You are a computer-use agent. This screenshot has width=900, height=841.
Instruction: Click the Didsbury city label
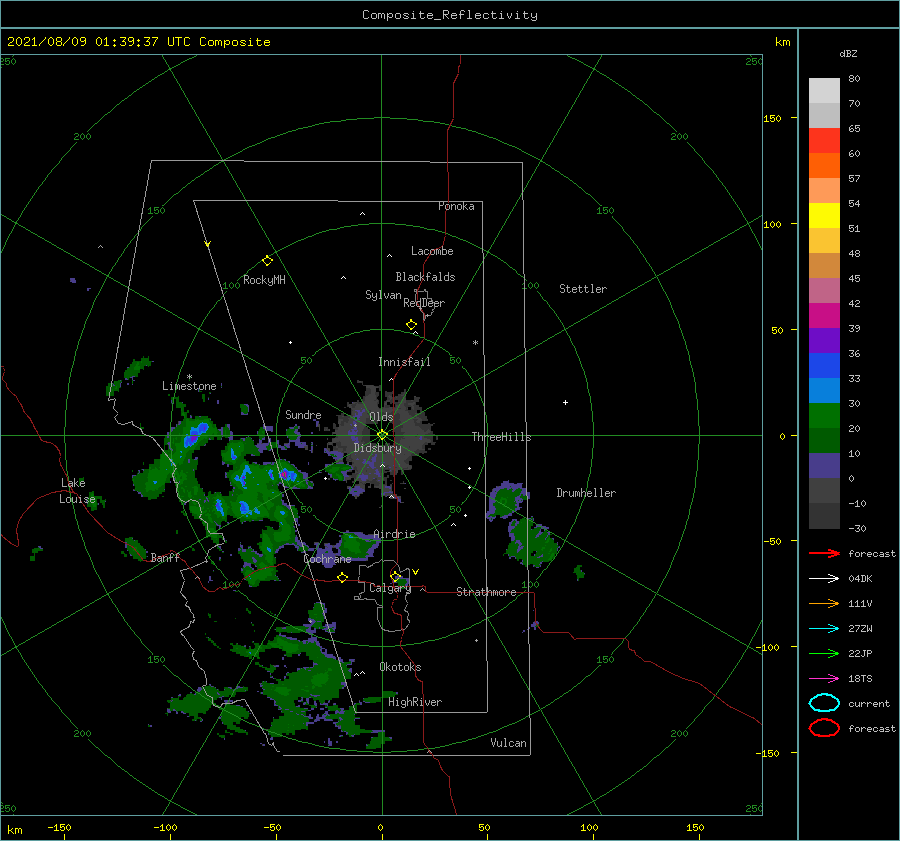click(378, 448)
